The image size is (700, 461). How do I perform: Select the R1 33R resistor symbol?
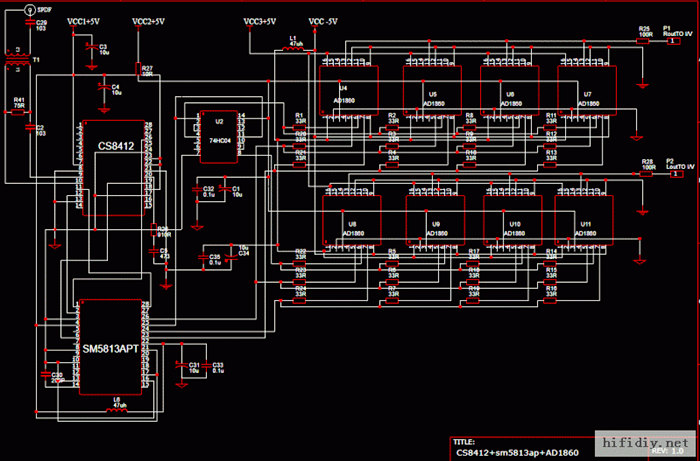[299, 128]
